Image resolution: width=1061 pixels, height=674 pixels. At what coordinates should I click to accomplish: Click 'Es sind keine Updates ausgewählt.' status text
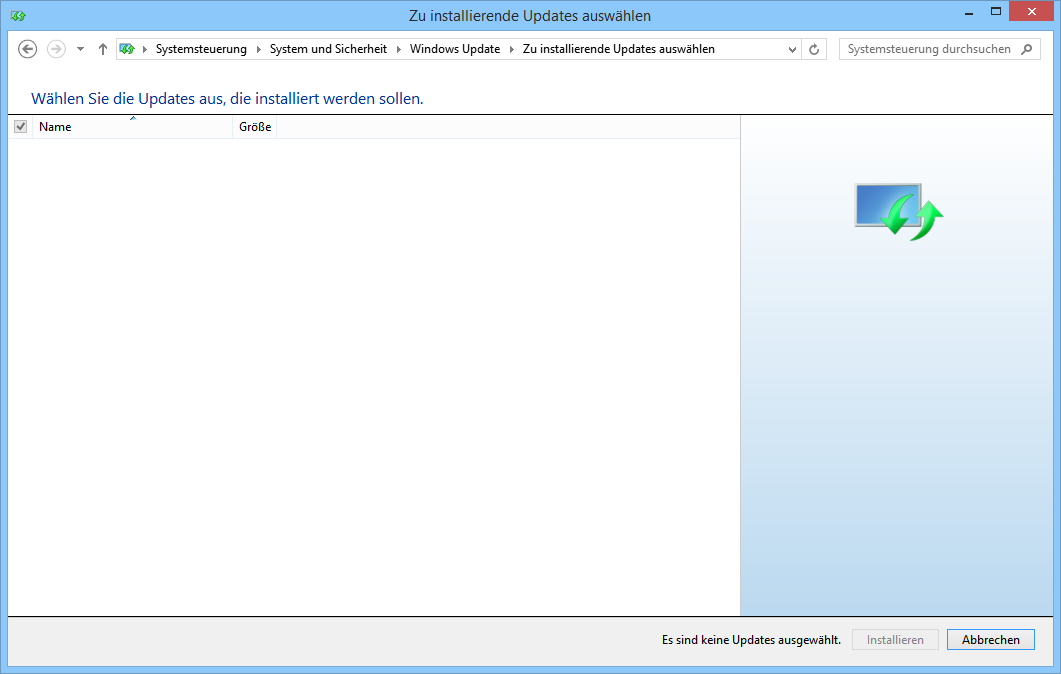[751, 639]
